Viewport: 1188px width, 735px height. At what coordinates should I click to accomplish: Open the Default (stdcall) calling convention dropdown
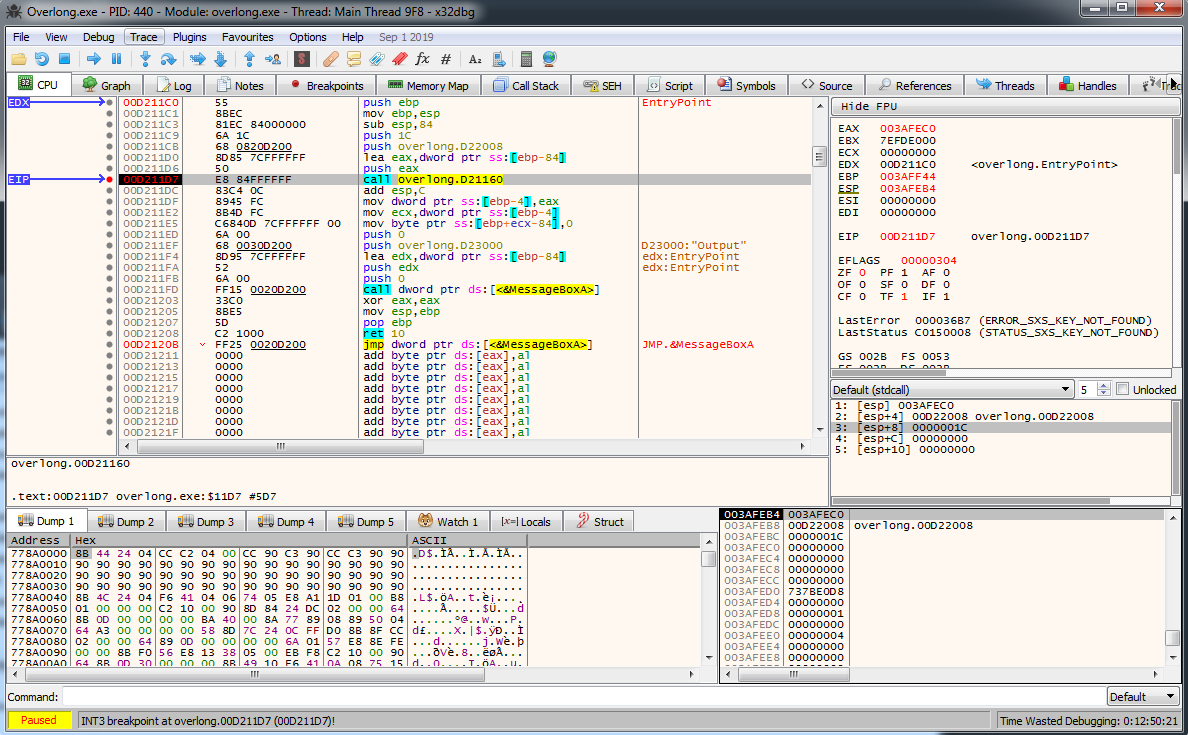click(x=952, y=389)
